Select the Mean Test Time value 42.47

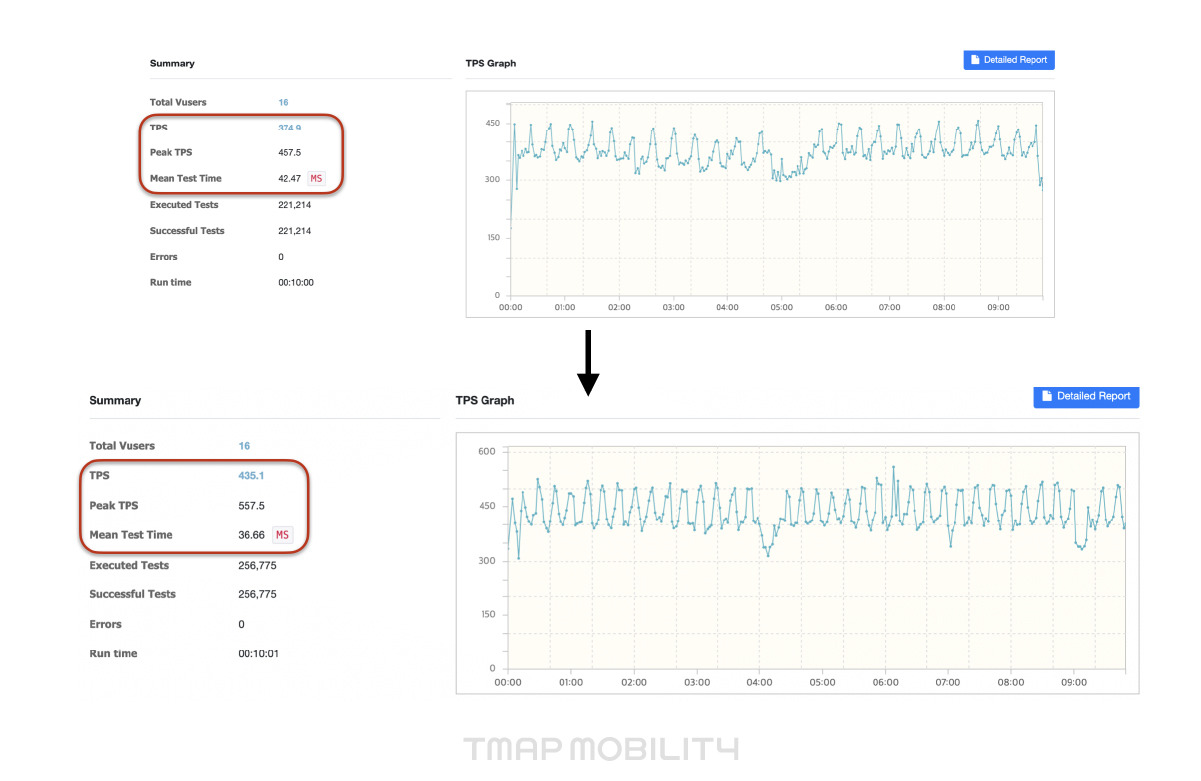pyautogui.click(x=289, y=178)
